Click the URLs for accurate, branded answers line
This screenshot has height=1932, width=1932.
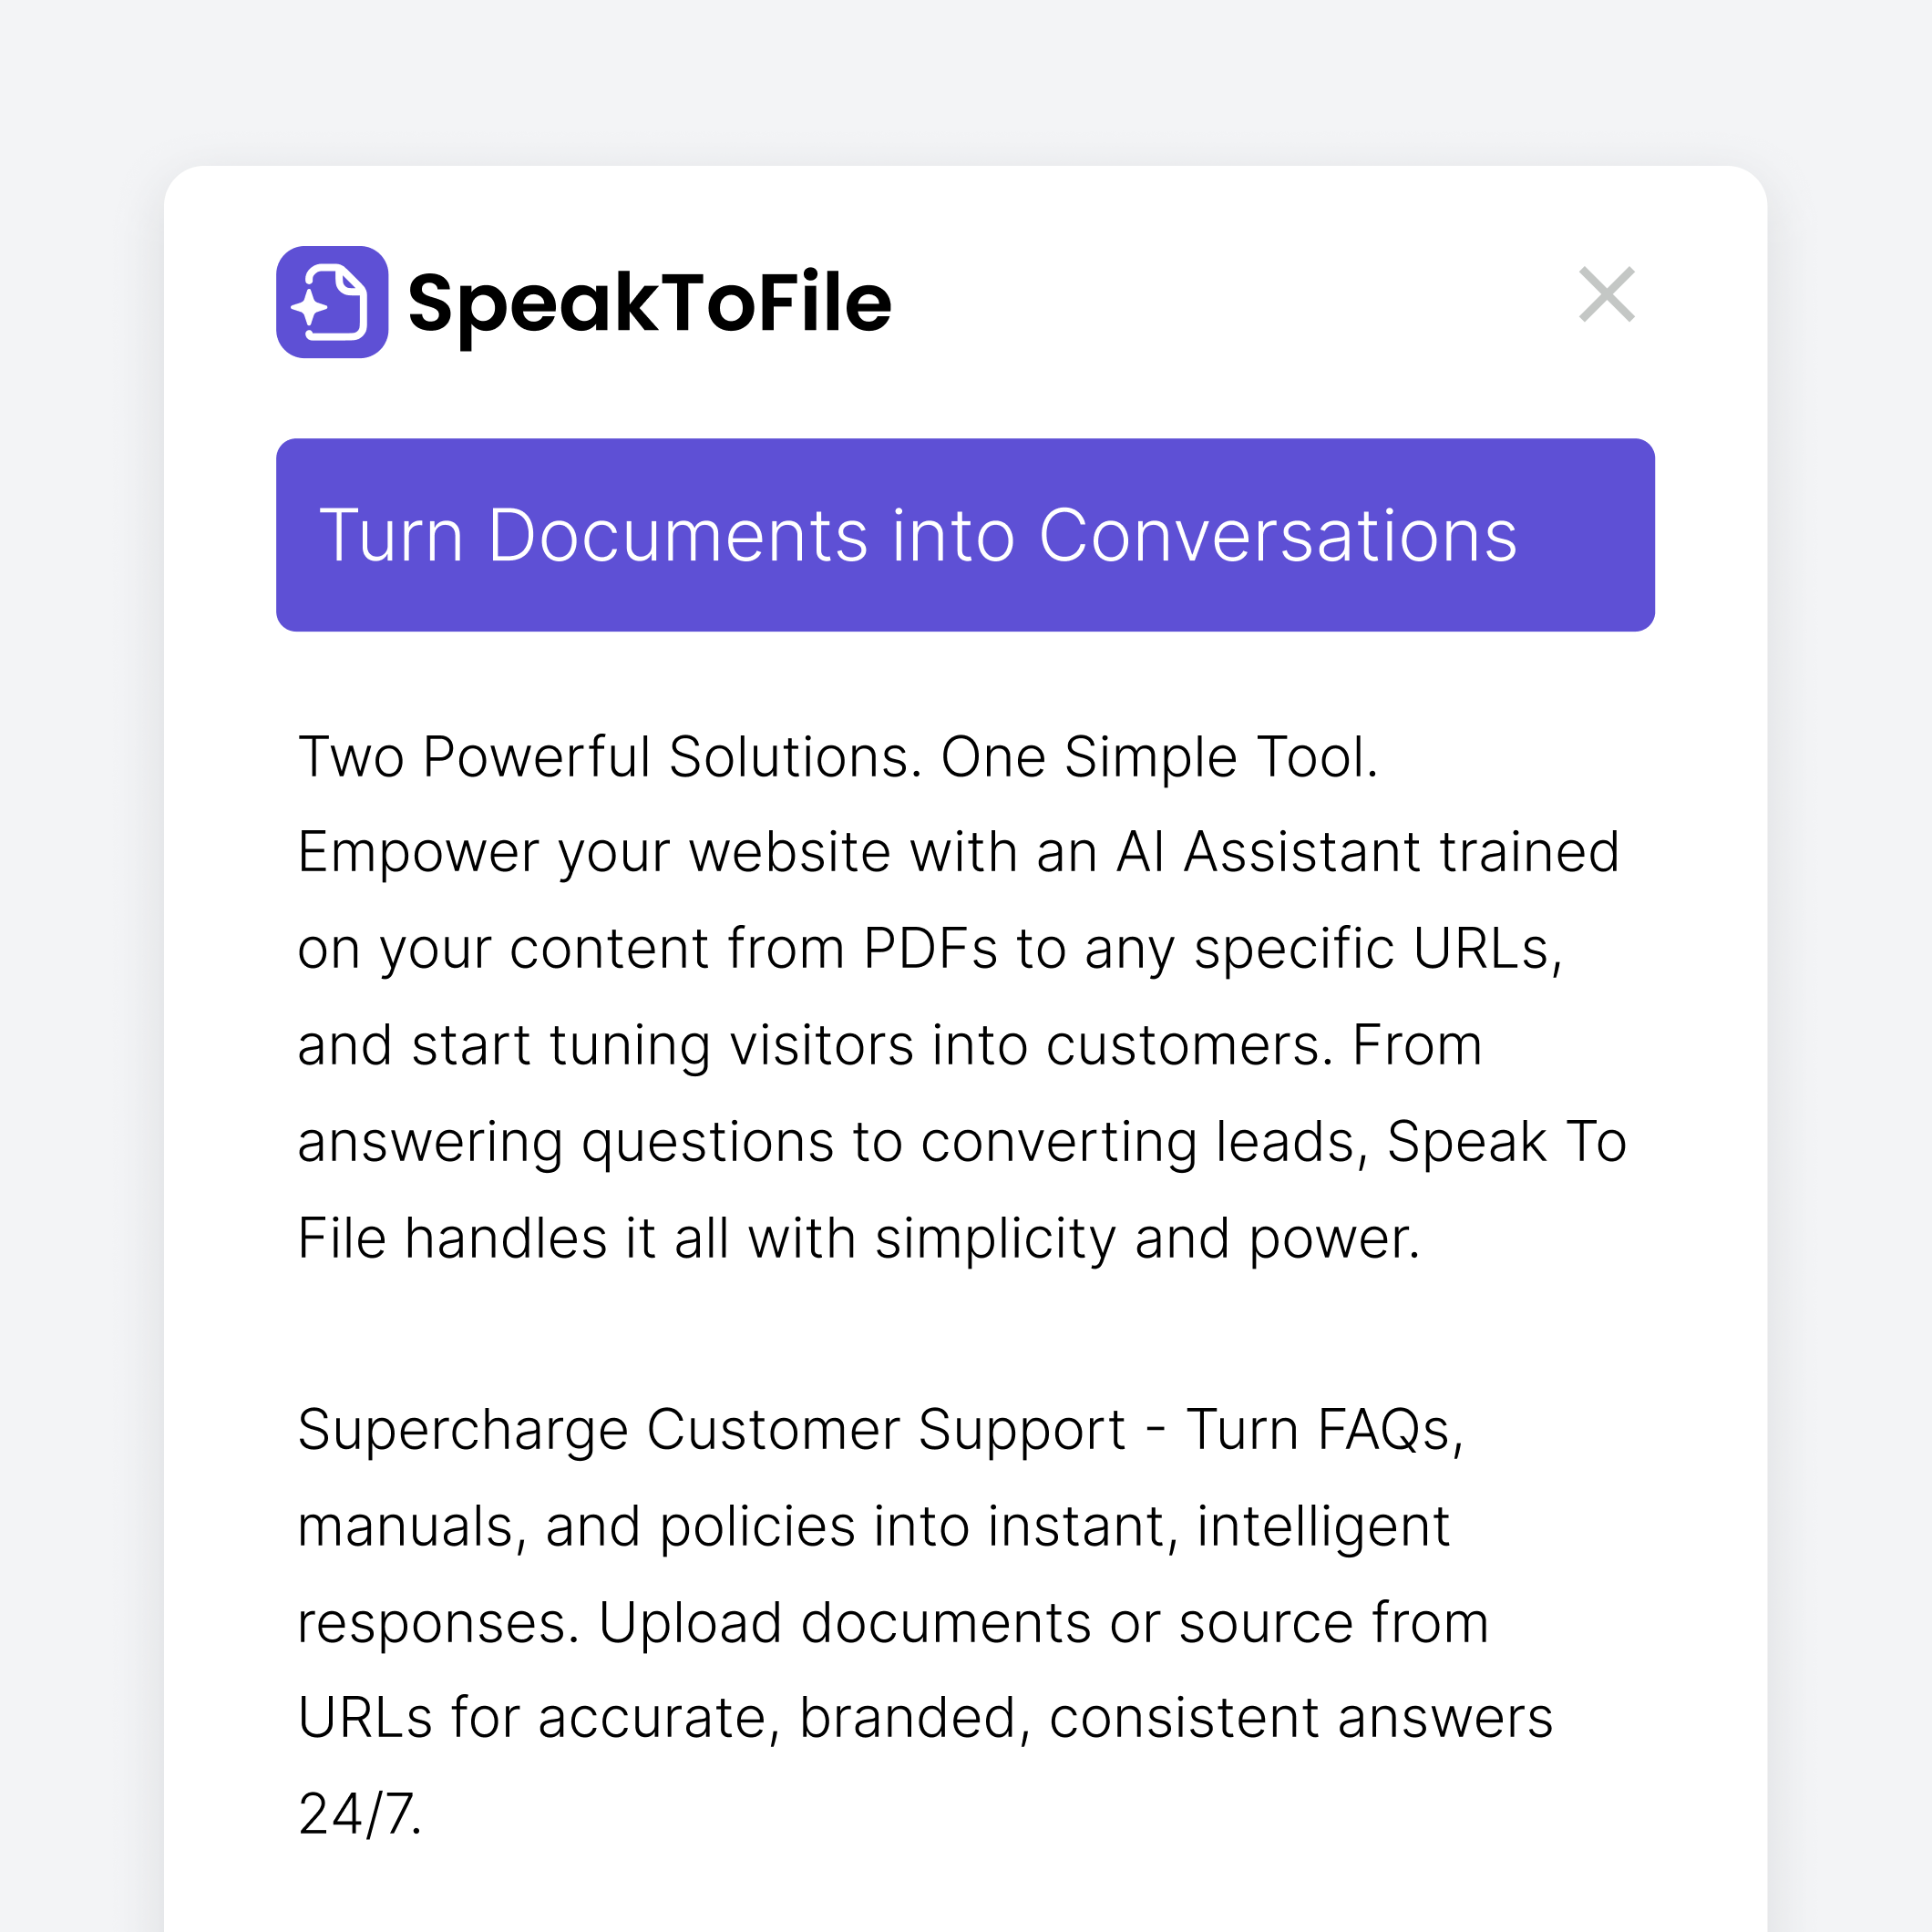click(x=925, y=1719)
